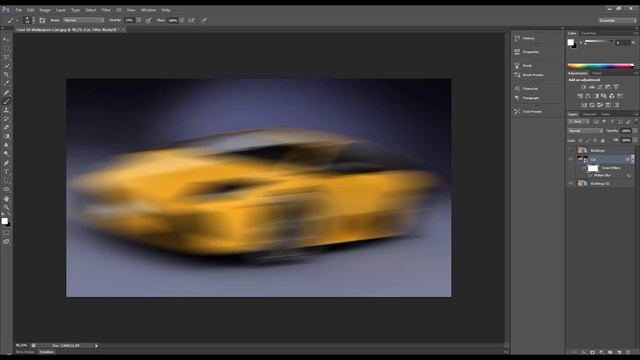The width and height of the screenshot is (640, 360).
Task: Toggle Quick Mask mode
Action: click(x=6, y=232)
